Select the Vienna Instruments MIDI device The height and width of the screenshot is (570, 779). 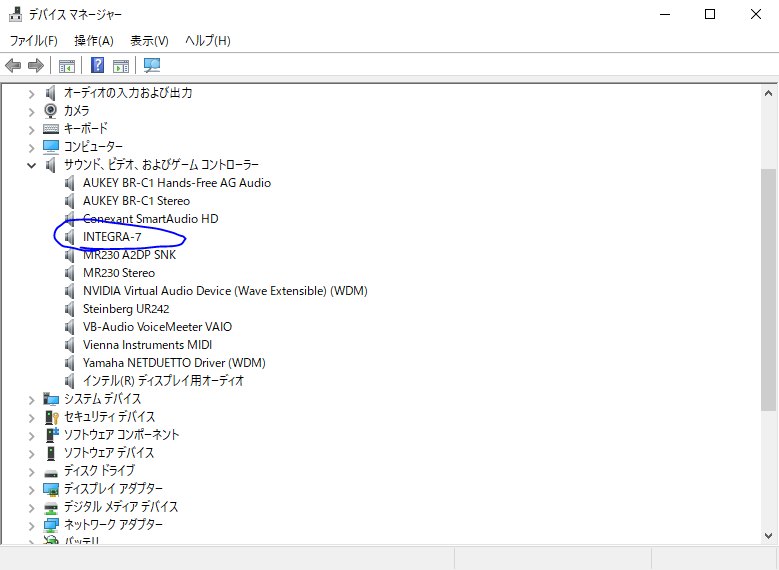147,345
